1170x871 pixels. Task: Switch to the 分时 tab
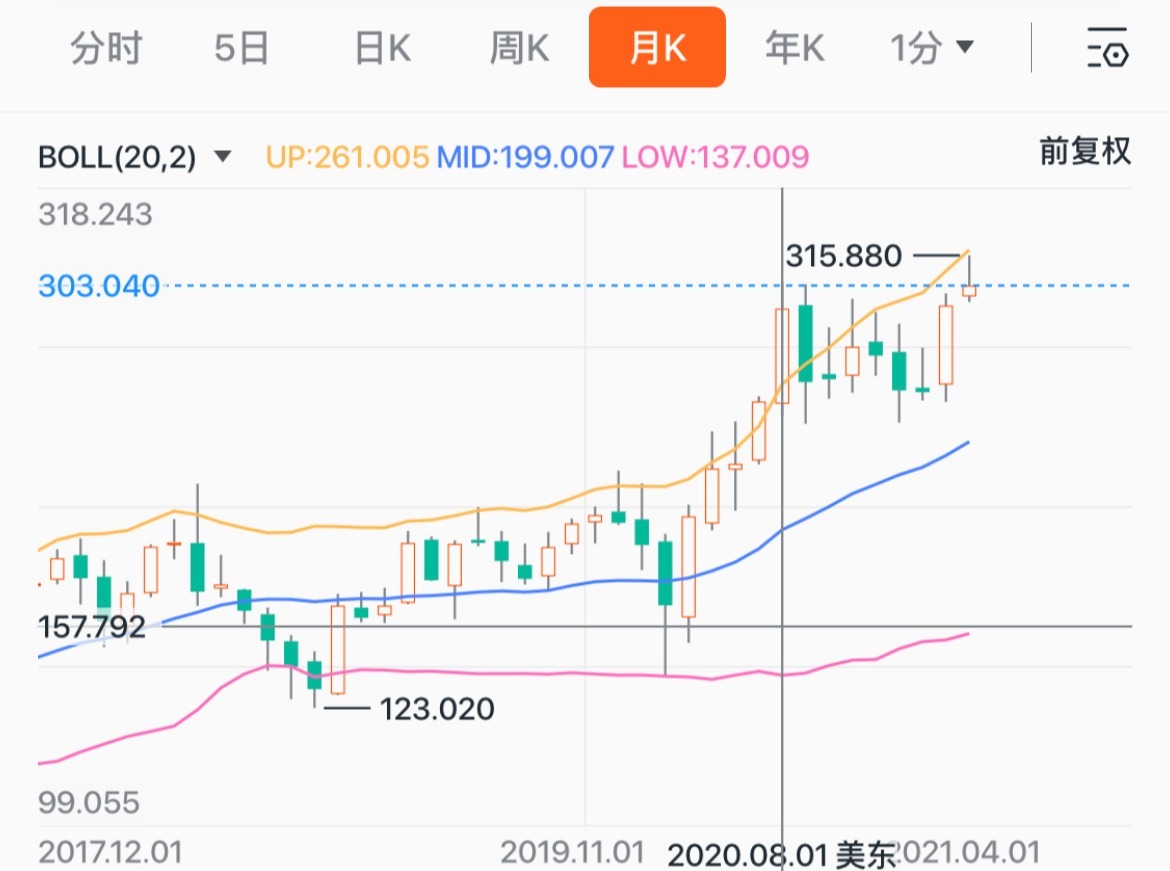click(106, 49)
